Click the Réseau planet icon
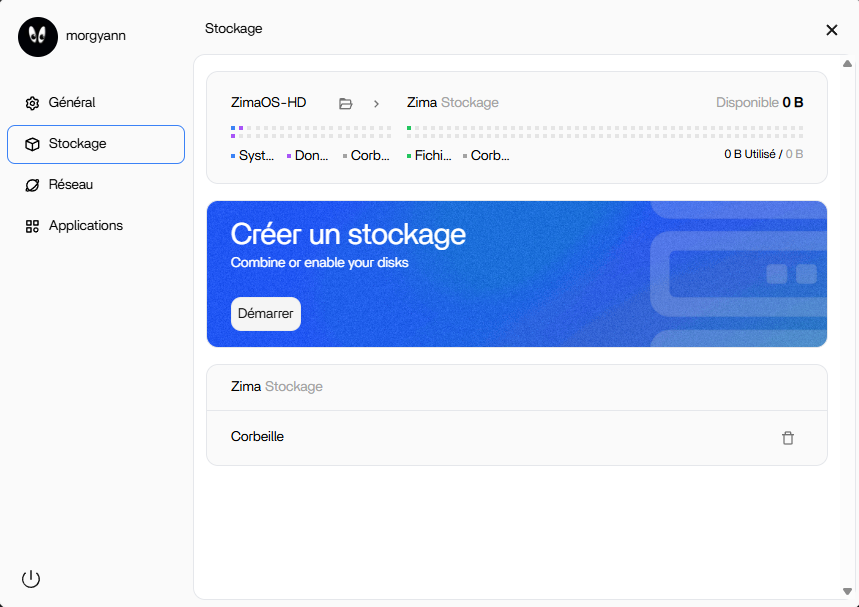This screenshot has height=607, width=859. [32, 185]
